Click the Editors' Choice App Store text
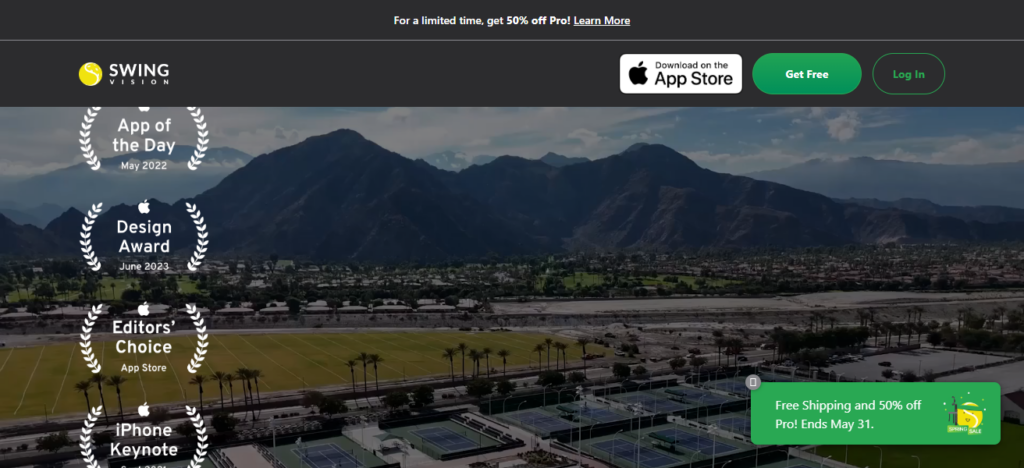This screenshot has width=1024, height=468. coord(144,345)
